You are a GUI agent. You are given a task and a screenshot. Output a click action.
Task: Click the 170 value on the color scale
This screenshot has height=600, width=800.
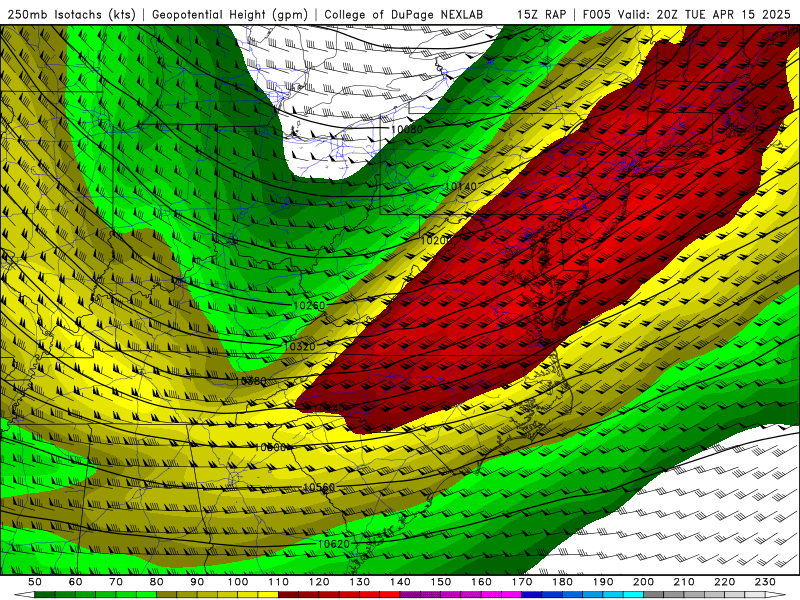[x=521, y=582]
